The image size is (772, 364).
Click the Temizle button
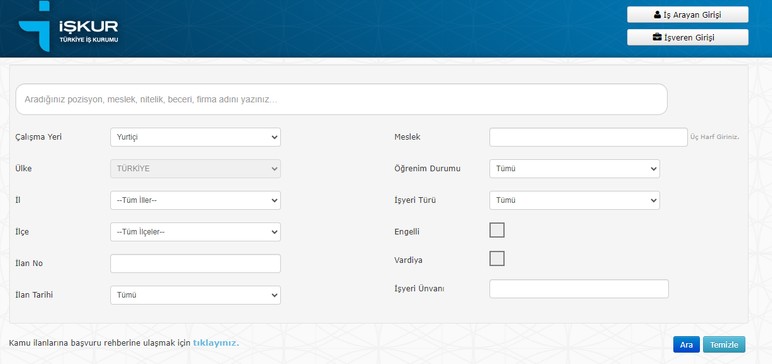(x=724, y=345)
